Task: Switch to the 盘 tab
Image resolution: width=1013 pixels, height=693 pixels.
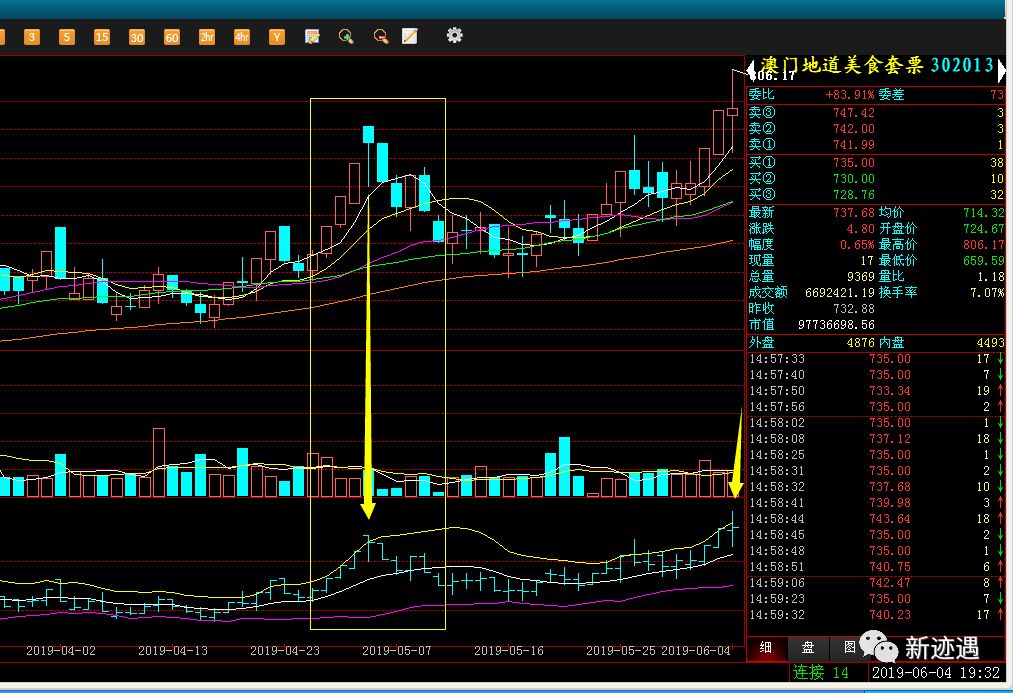Action: [x=808, y=648]
